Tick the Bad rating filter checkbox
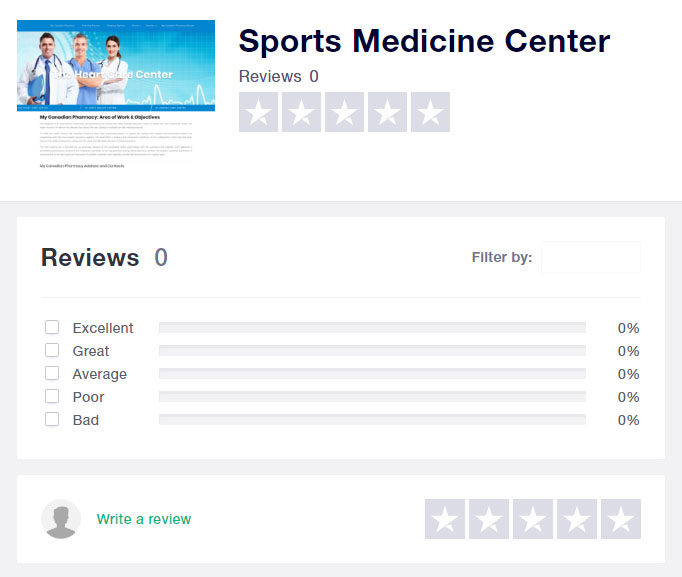This screenshot has width=682, height=577. pos(52,420)
